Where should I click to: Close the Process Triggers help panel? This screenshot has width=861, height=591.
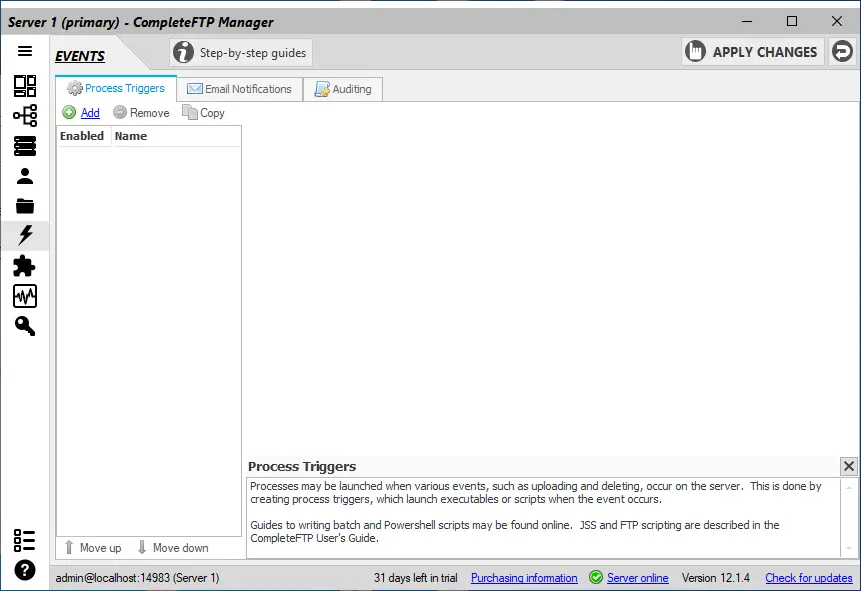pos(848,466)
